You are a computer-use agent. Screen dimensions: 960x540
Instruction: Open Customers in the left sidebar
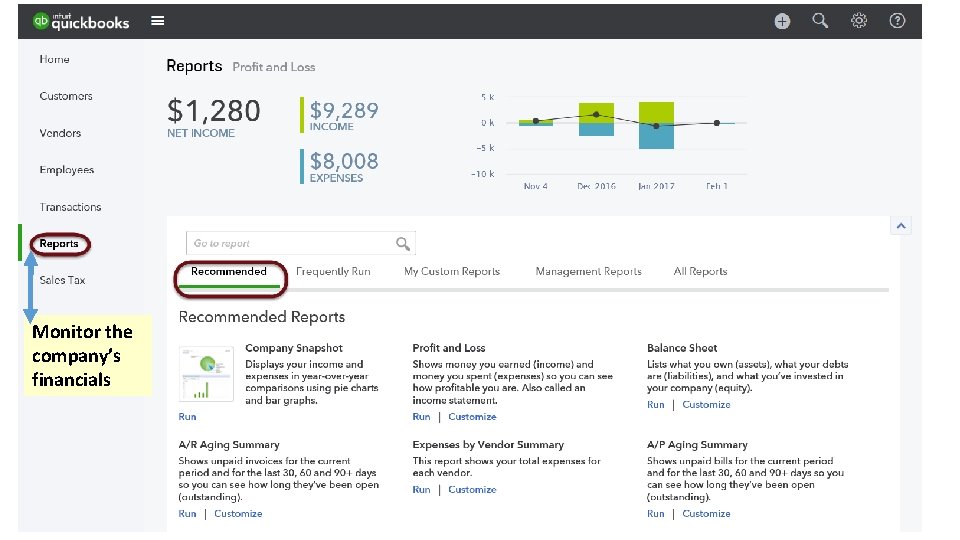pyautogui.click(x=66, y=96)
